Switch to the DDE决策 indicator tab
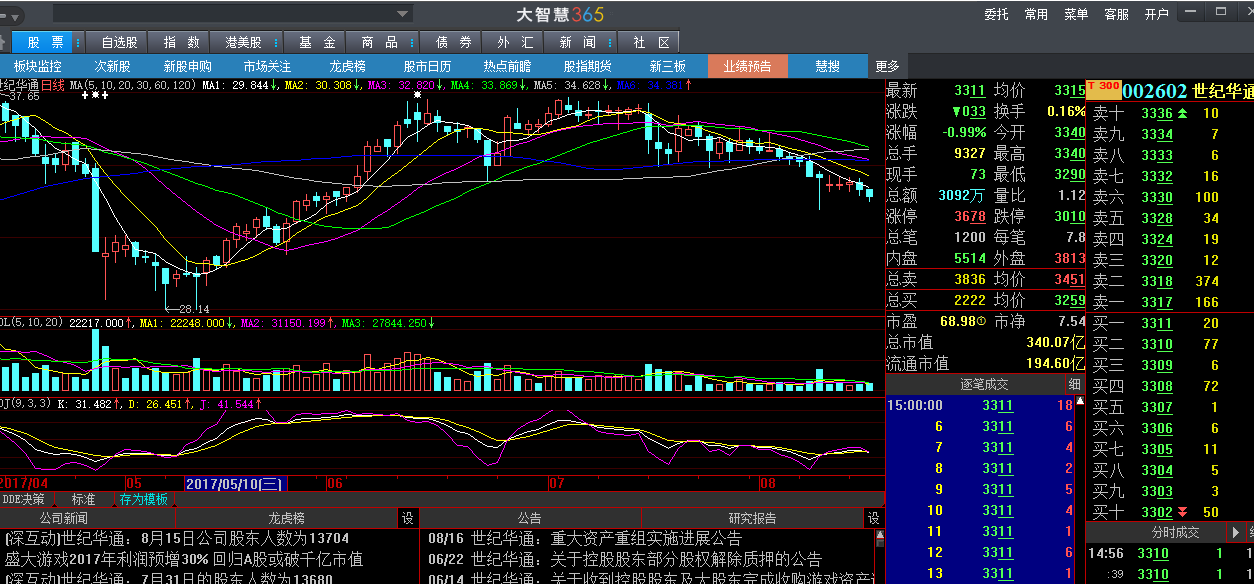The image size is (1254, 584). coord(23,499)
